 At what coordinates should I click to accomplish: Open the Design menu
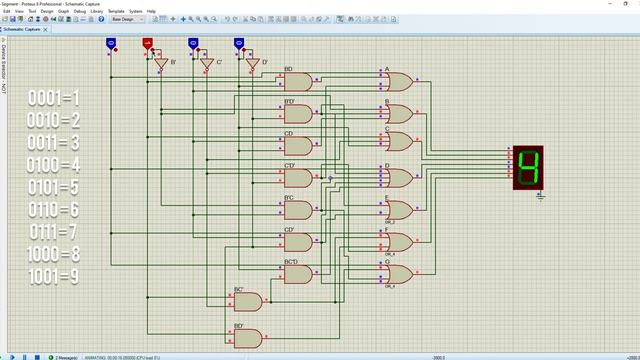click(47, 11)
